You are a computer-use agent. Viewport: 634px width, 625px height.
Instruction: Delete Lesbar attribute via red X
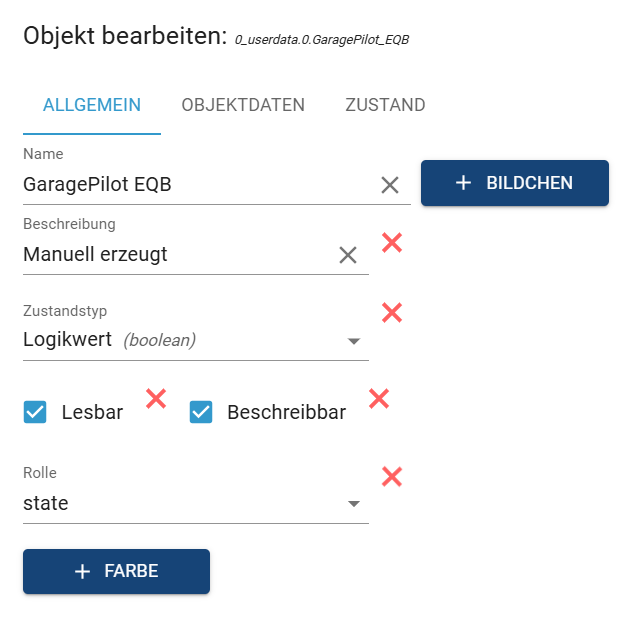click(x=156, y=399)
